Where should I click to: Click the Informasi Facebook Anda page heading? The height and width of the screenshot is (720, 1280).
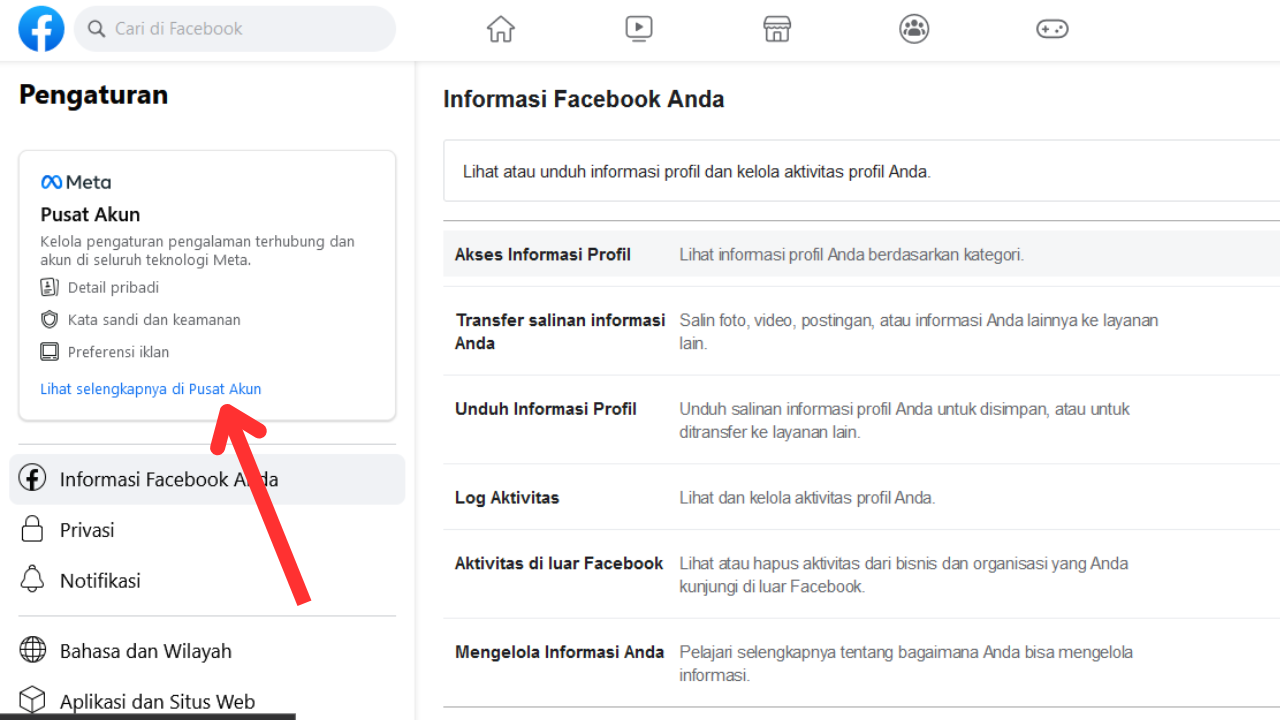[584, 99]
